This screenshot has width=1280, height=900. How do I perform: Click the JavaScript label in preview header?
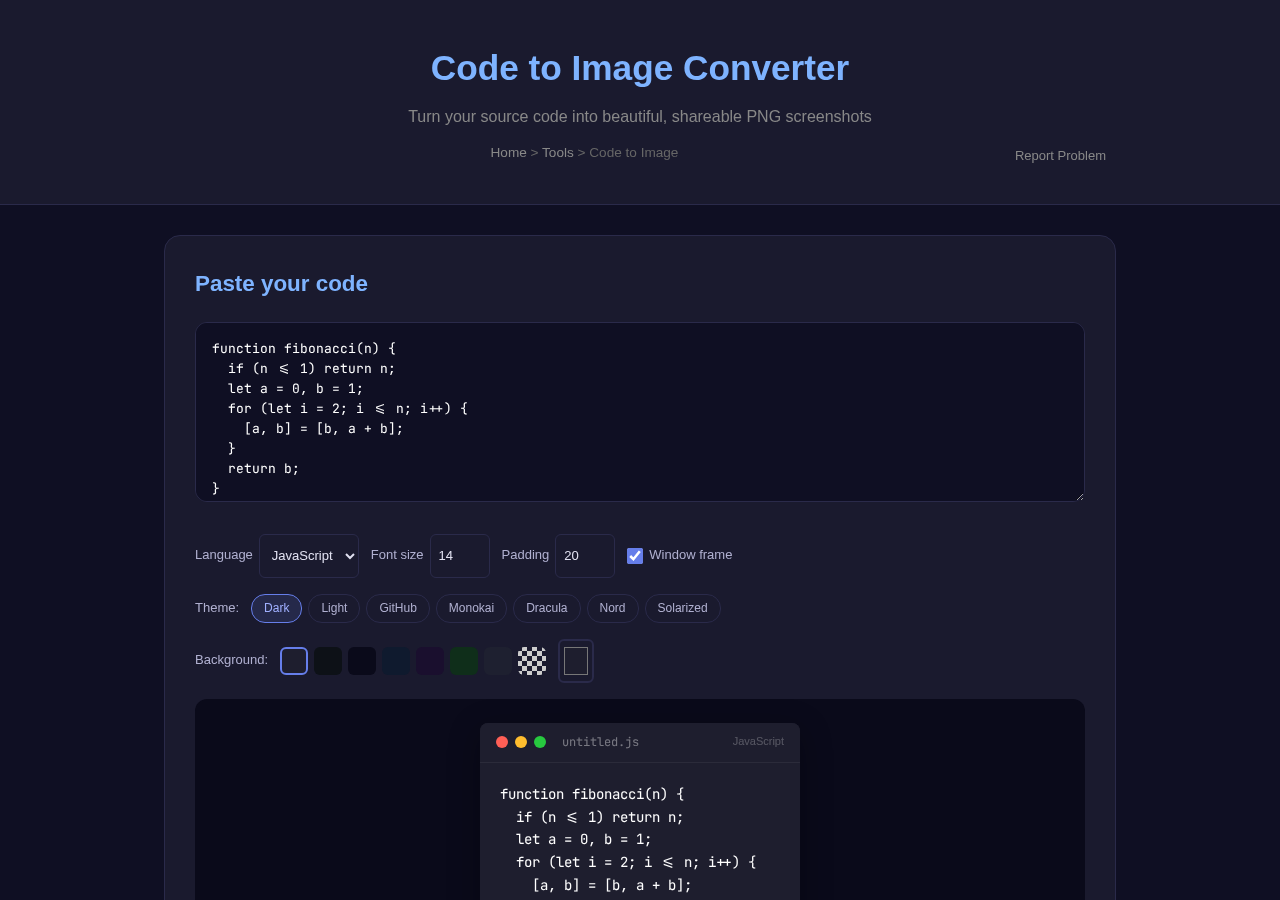(758, 741)
